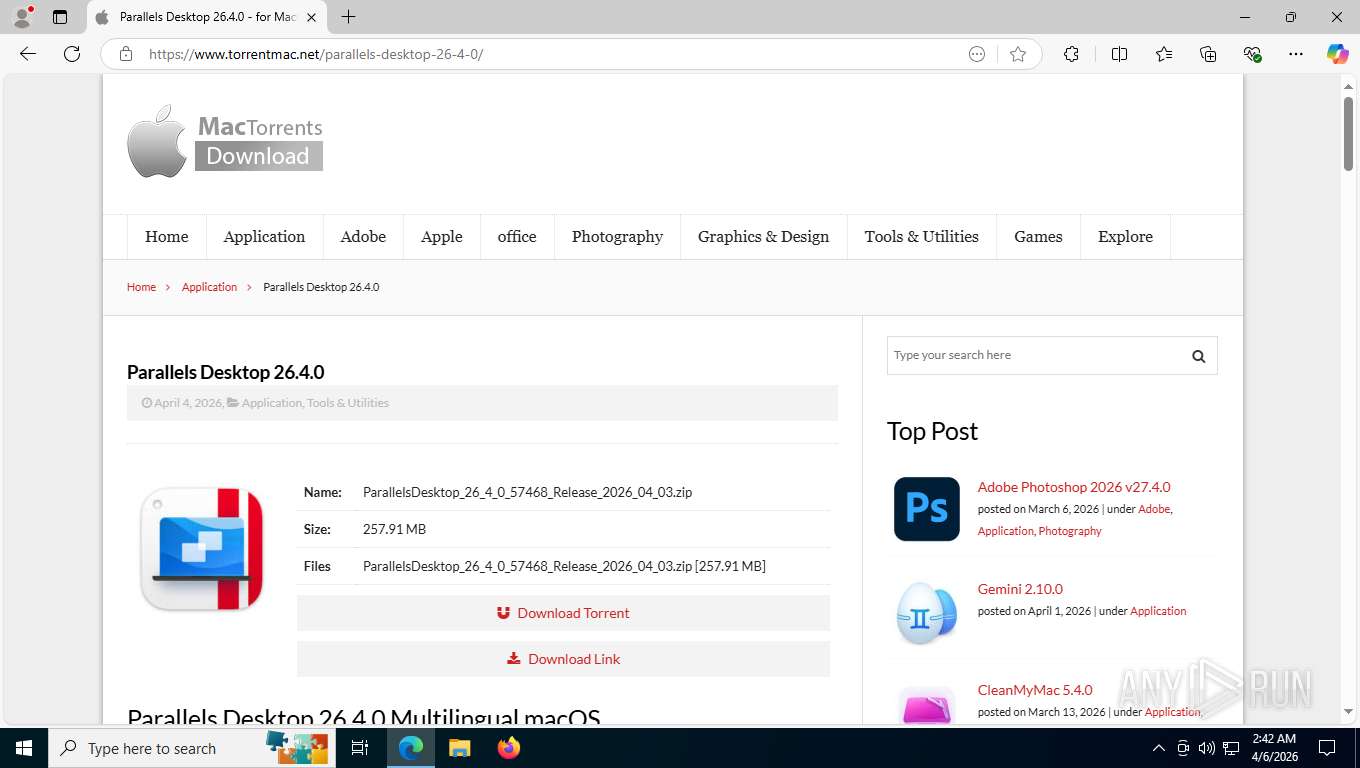1360x768 pixels.
Task: Launch Copilot from toolbar icon
Action: click(1337, 54)
